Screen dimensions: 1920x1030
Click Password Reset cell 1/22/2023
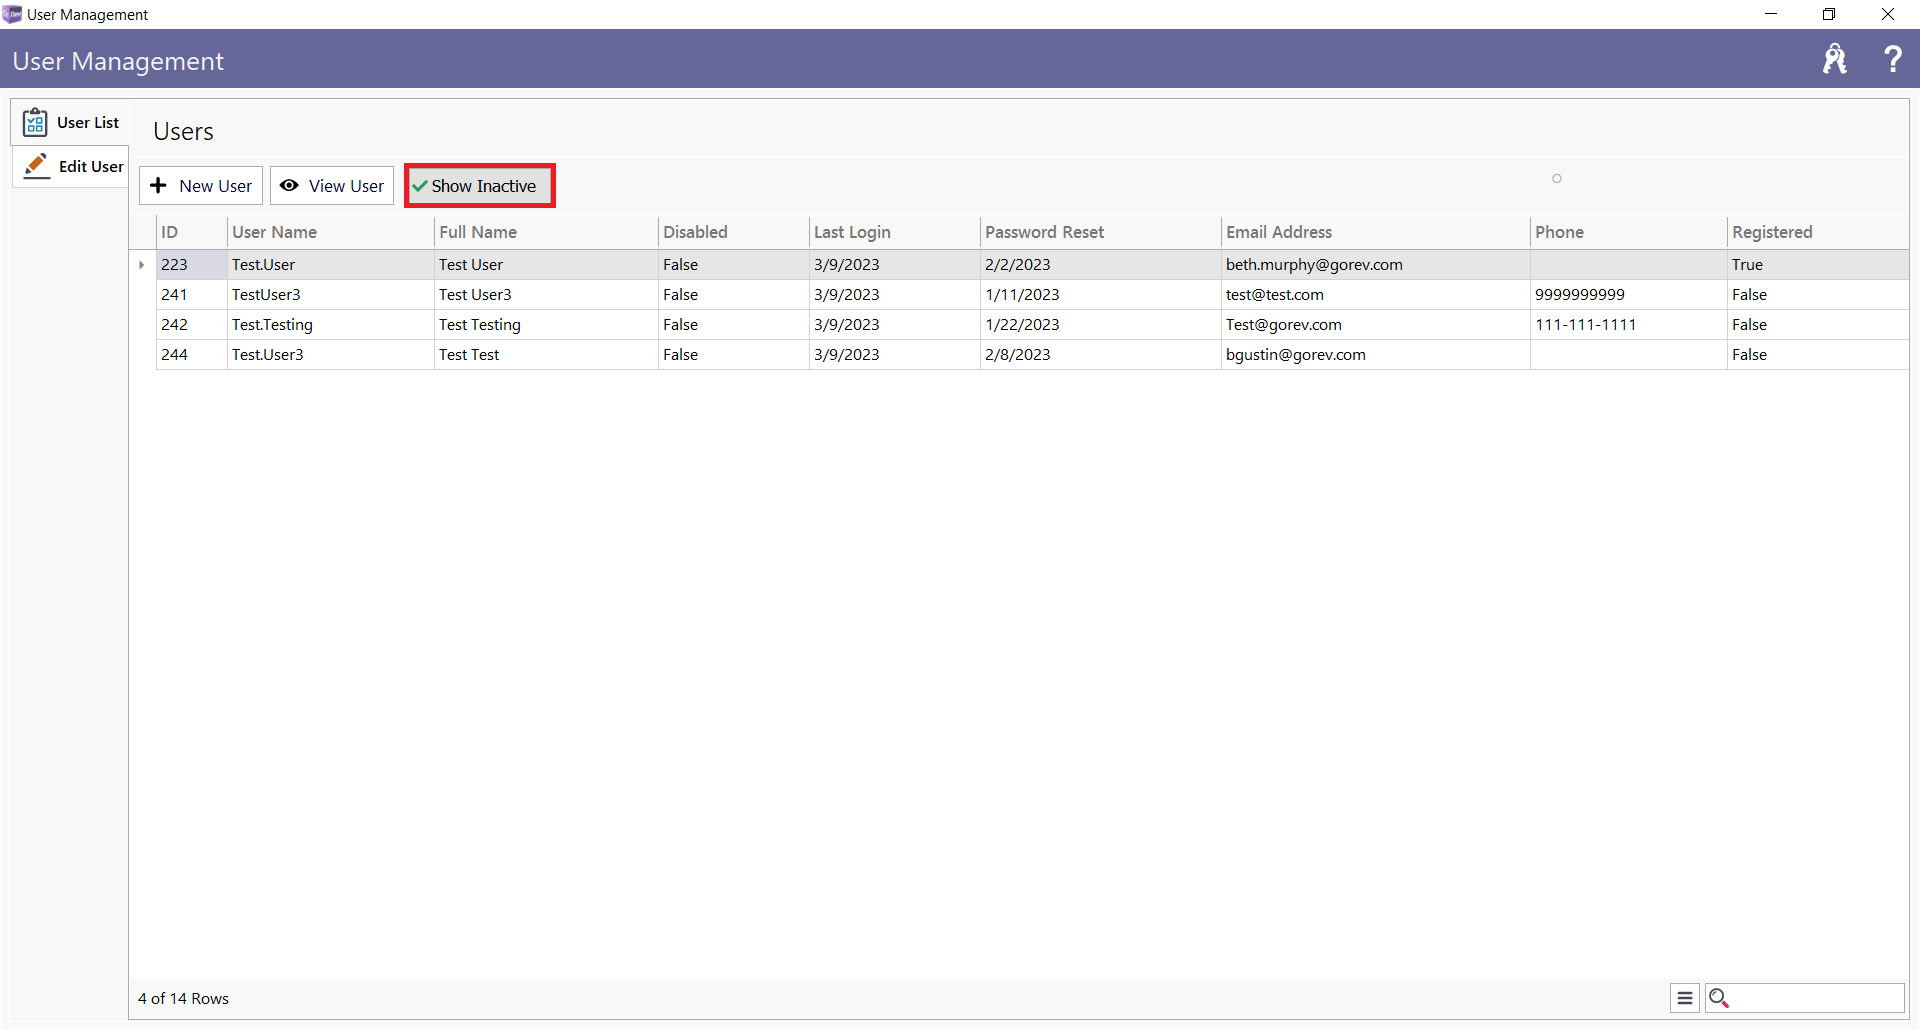(x=1101, y=325)
